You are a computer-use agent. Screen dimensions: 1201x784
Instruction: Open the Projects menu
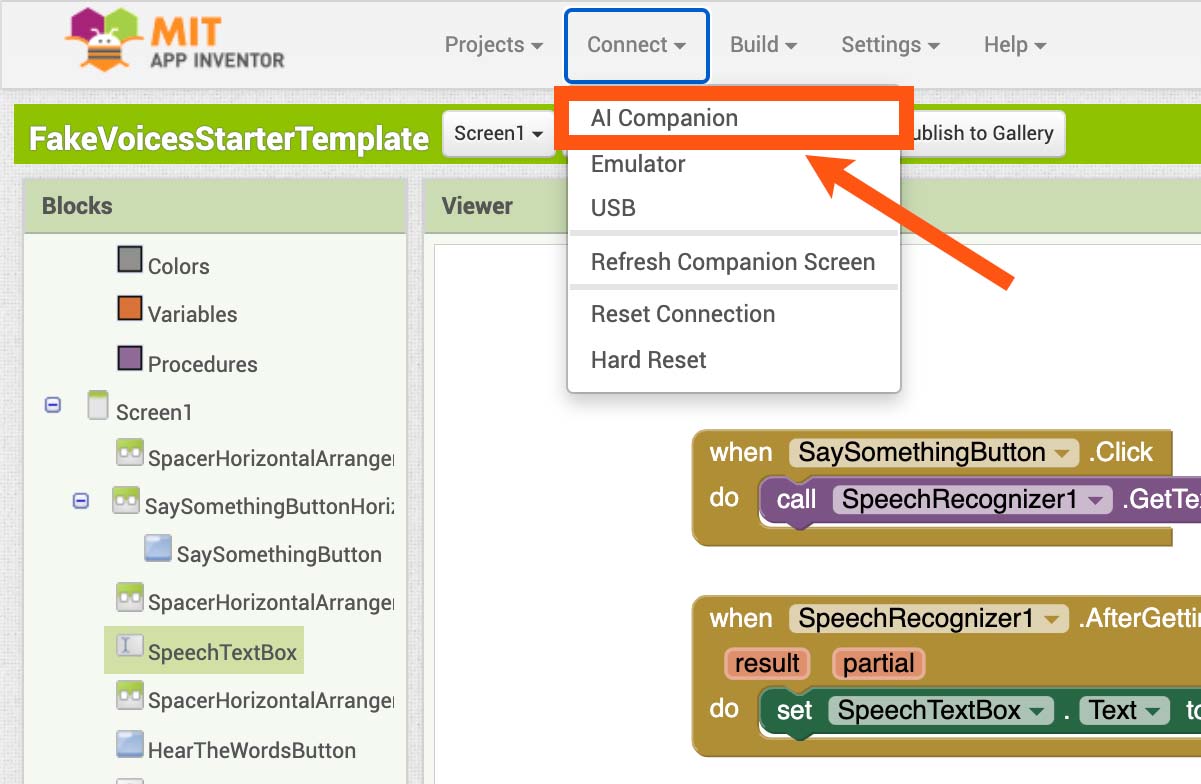[494, 45]
